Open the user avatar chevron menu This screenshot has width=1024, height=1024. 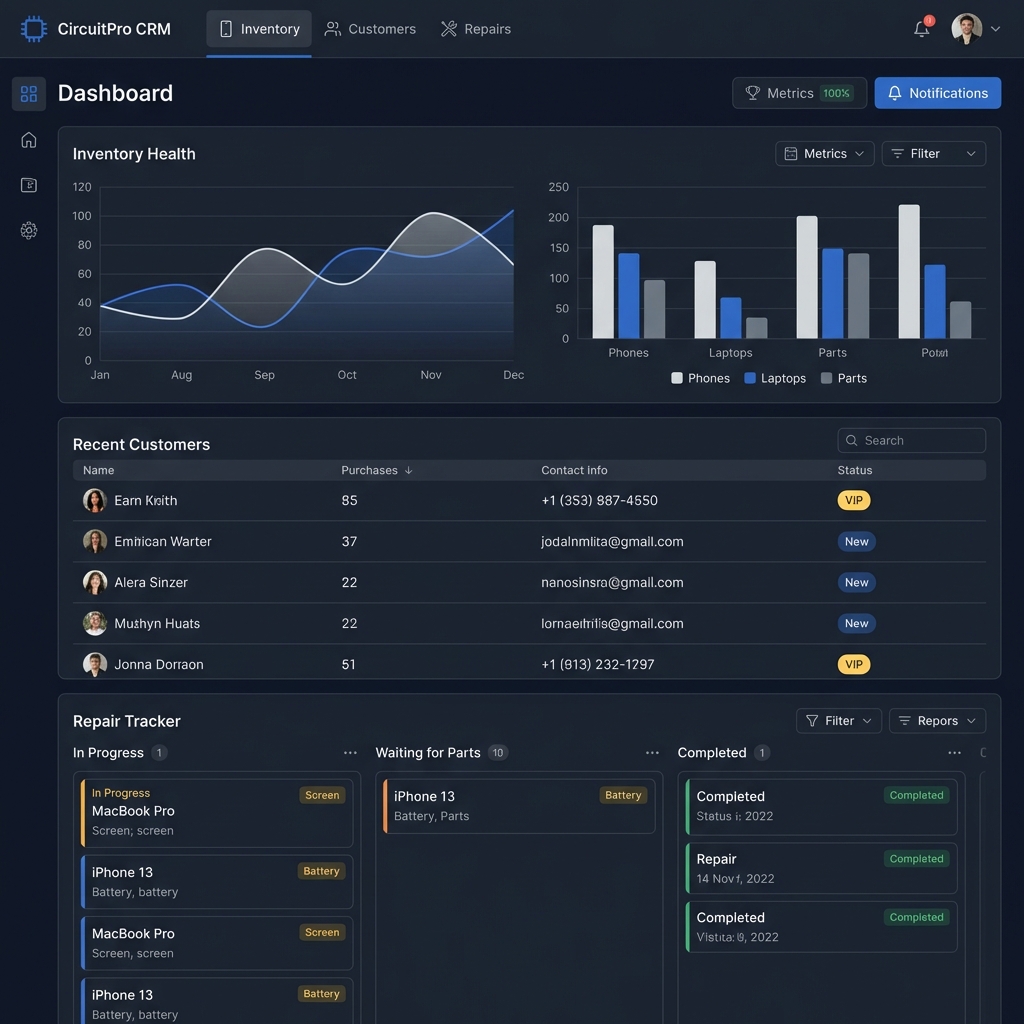coord(995,29)
